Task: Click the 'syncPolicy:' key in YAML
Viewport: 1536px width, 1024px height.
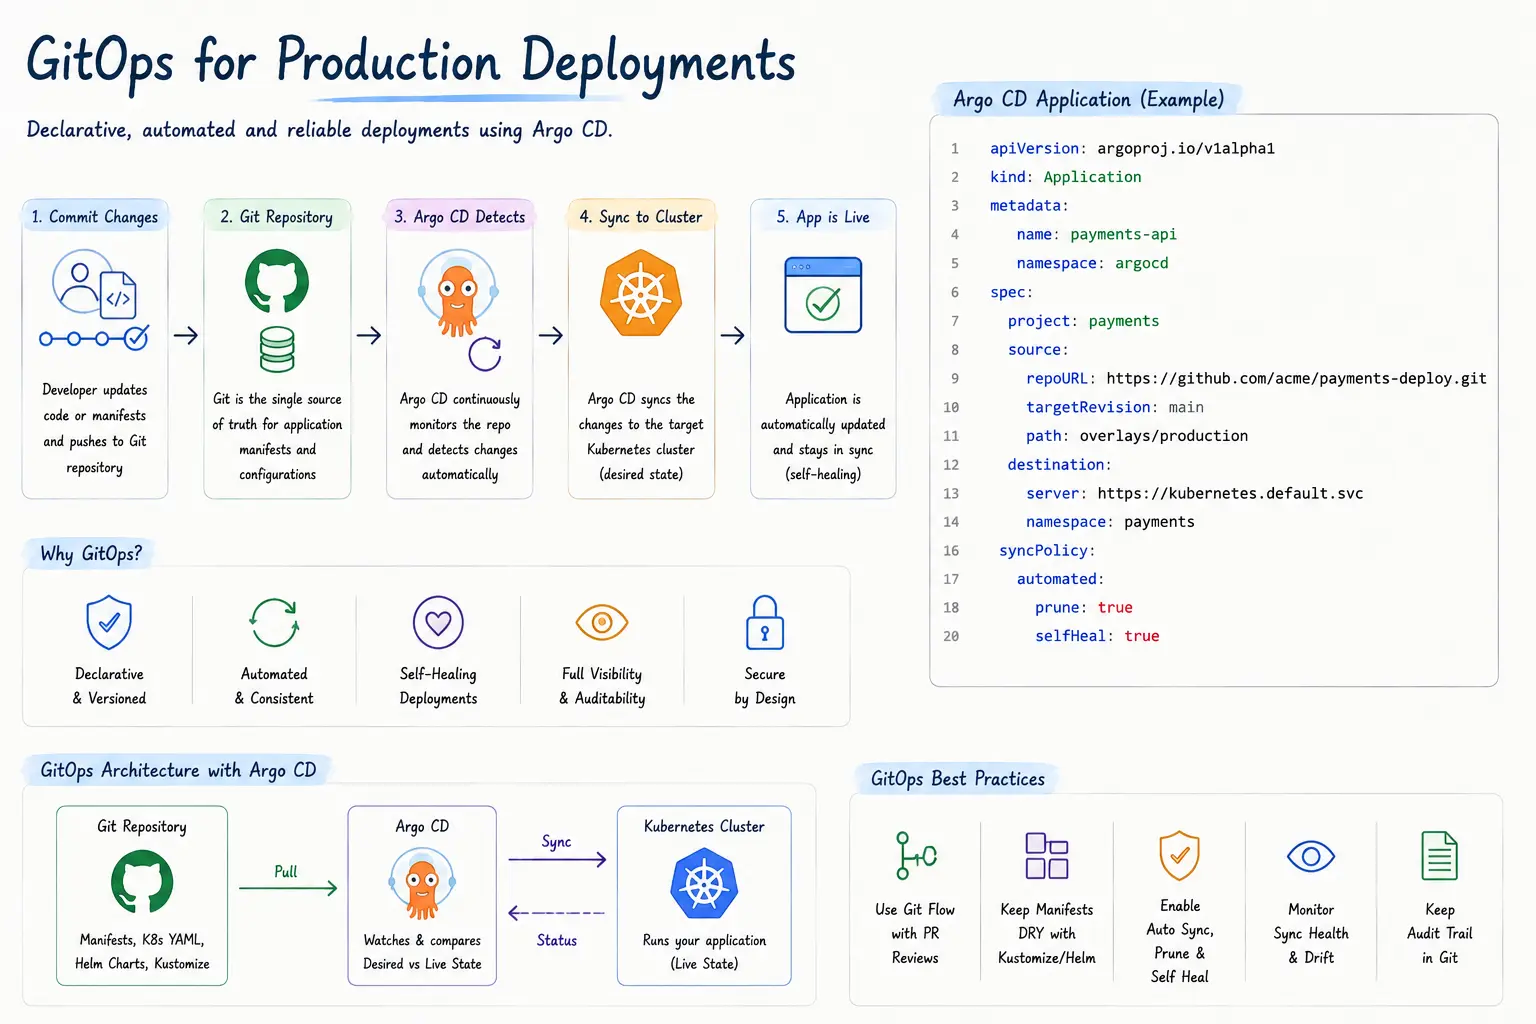Action: tap(1047, 551)
